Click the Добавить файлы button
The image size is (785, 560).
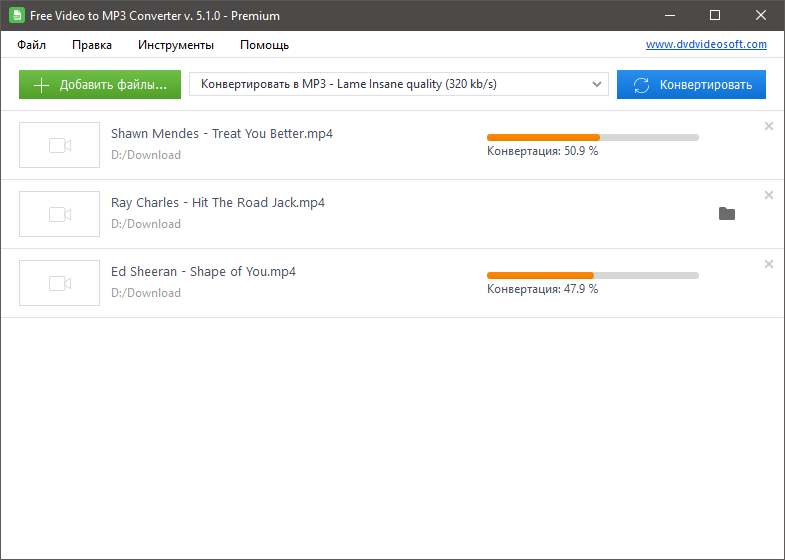point(100,85)
